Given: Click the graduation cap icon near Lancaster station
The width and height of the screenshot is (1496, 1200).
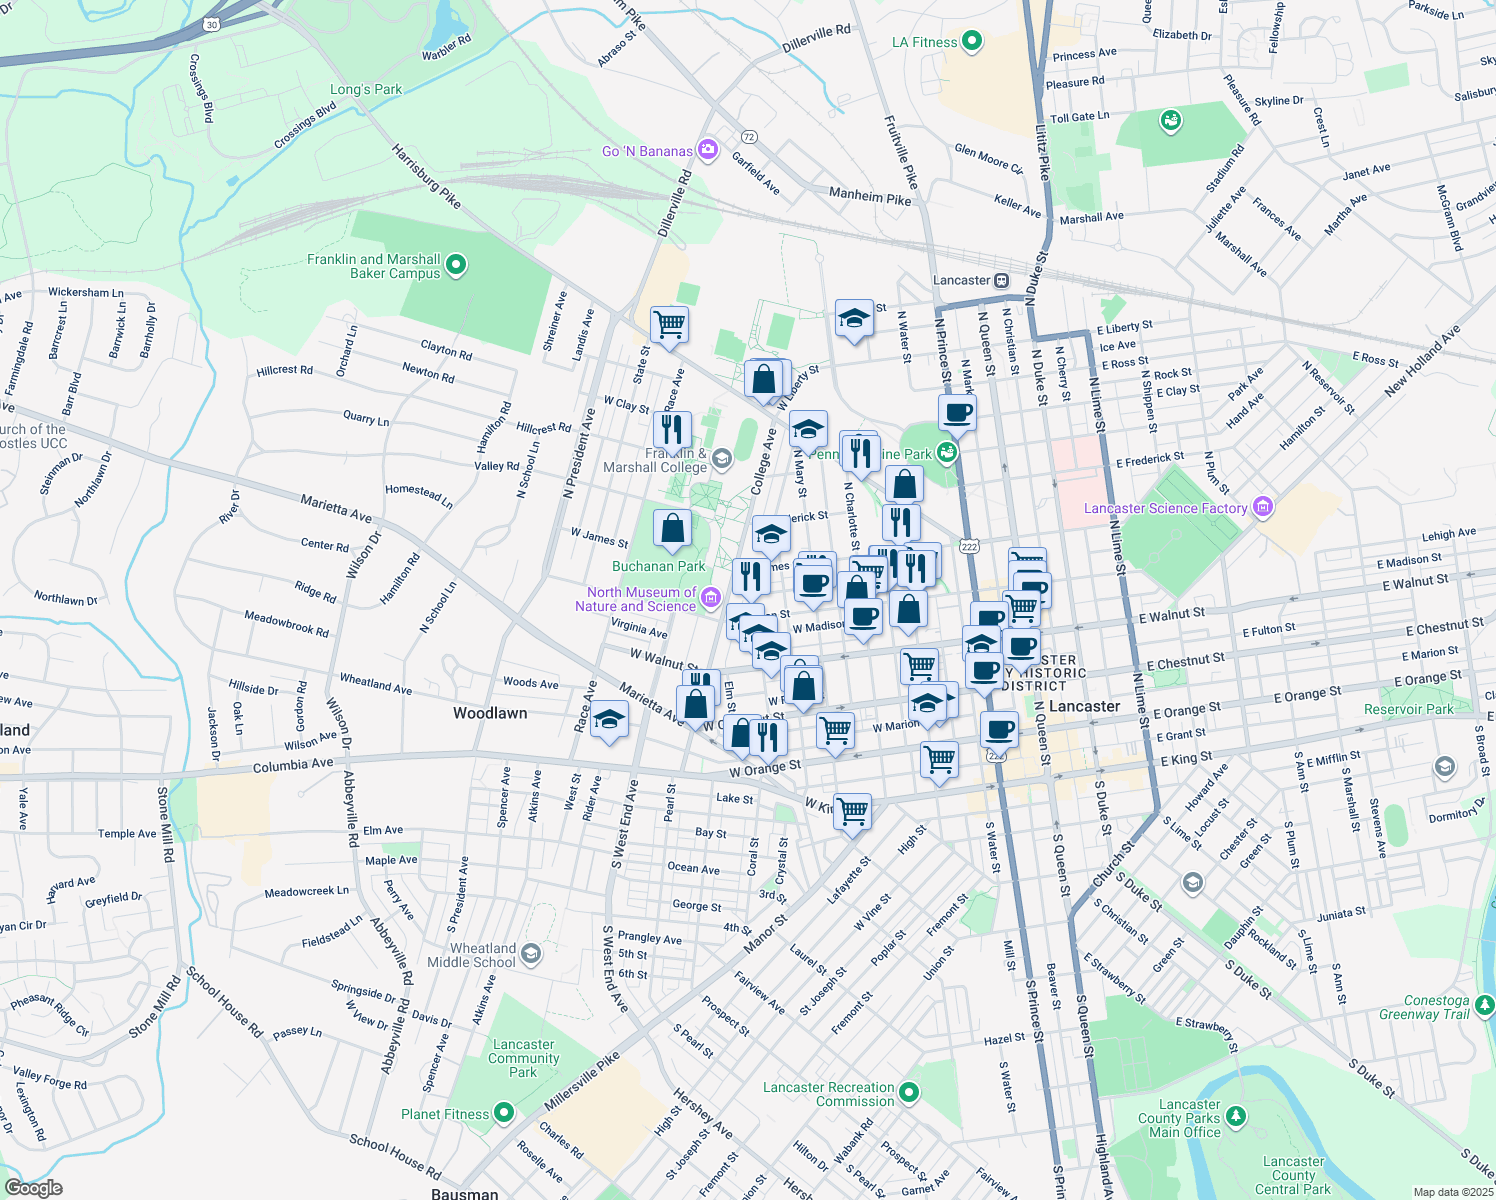Looking at the screenshot, I should click(x=855, y=320).
